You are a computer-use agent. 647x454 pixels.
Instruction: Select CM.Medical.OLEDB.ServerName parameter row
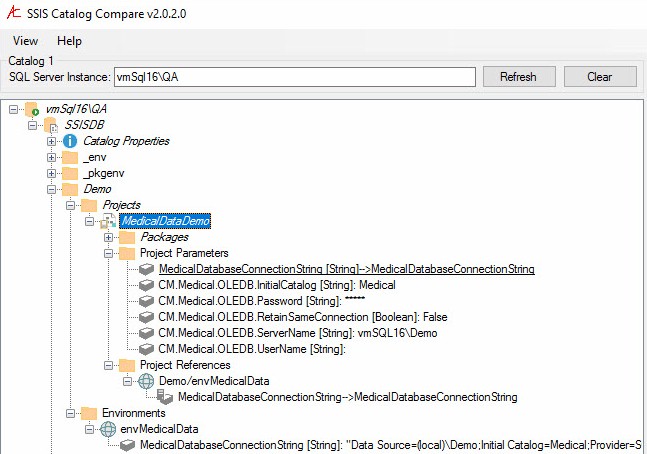point(298,333)
